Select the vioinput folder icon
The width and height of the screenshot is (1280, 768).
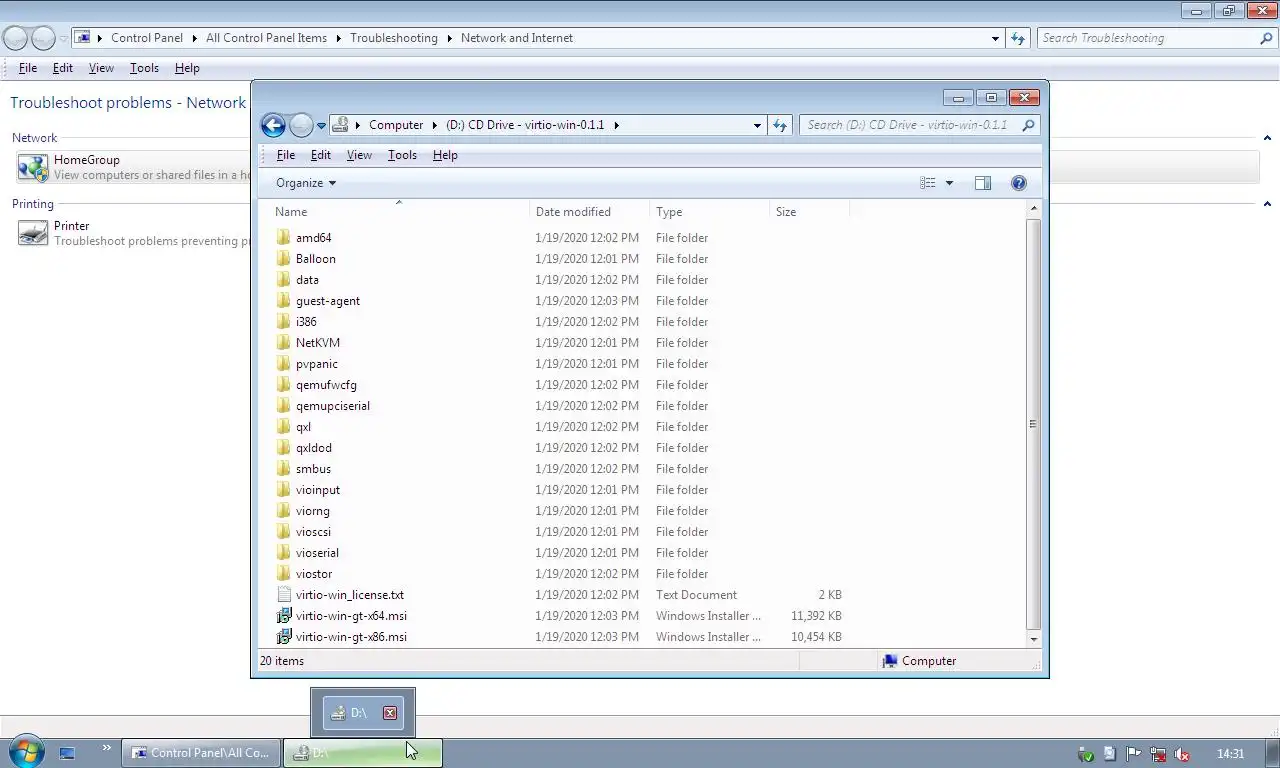click(x=284, y=490)
